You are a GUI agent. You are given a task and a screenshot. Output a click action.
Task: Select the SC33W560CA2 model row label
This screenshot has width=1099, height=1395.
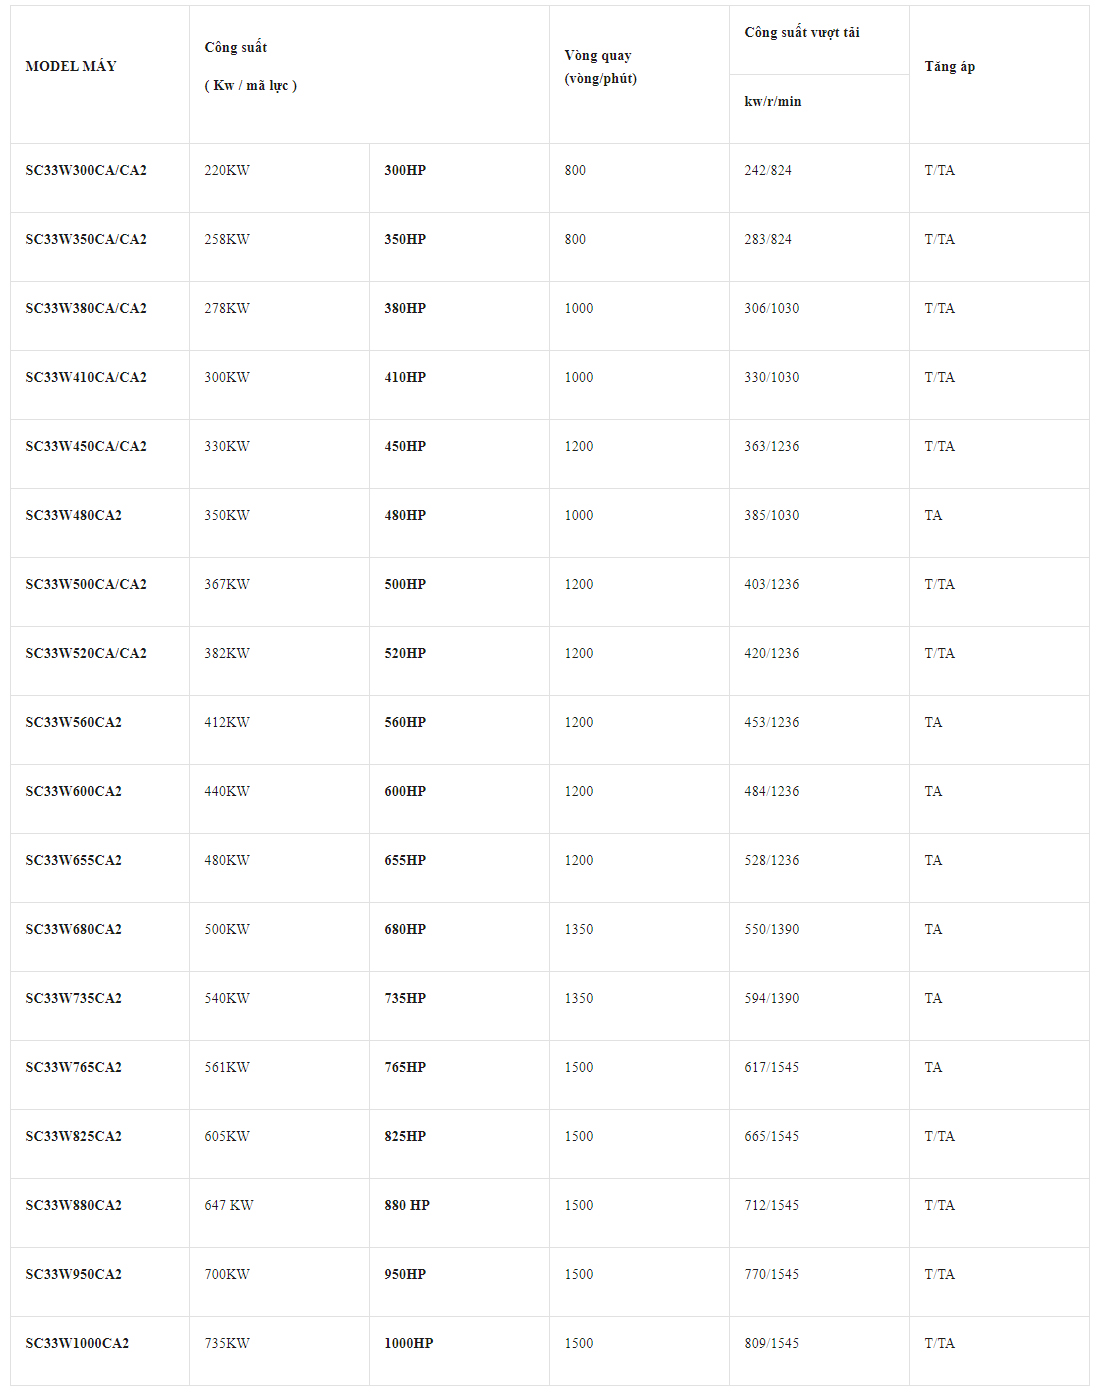click(73, 722)
